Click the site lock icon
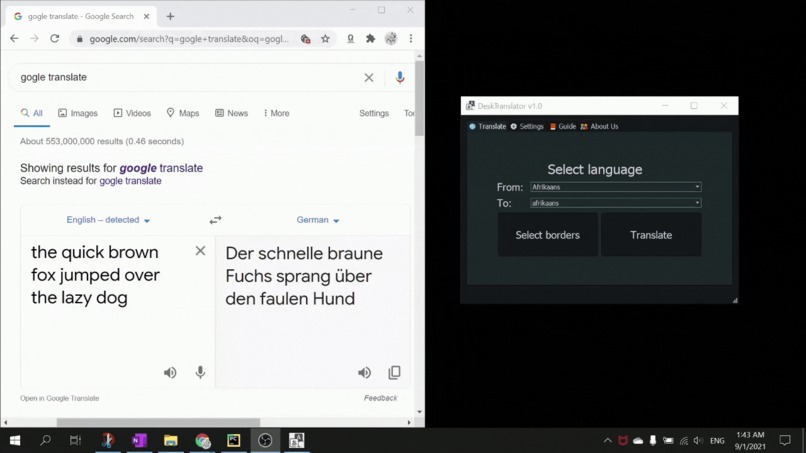Screen dimensions: 806x453 [79, 39]
